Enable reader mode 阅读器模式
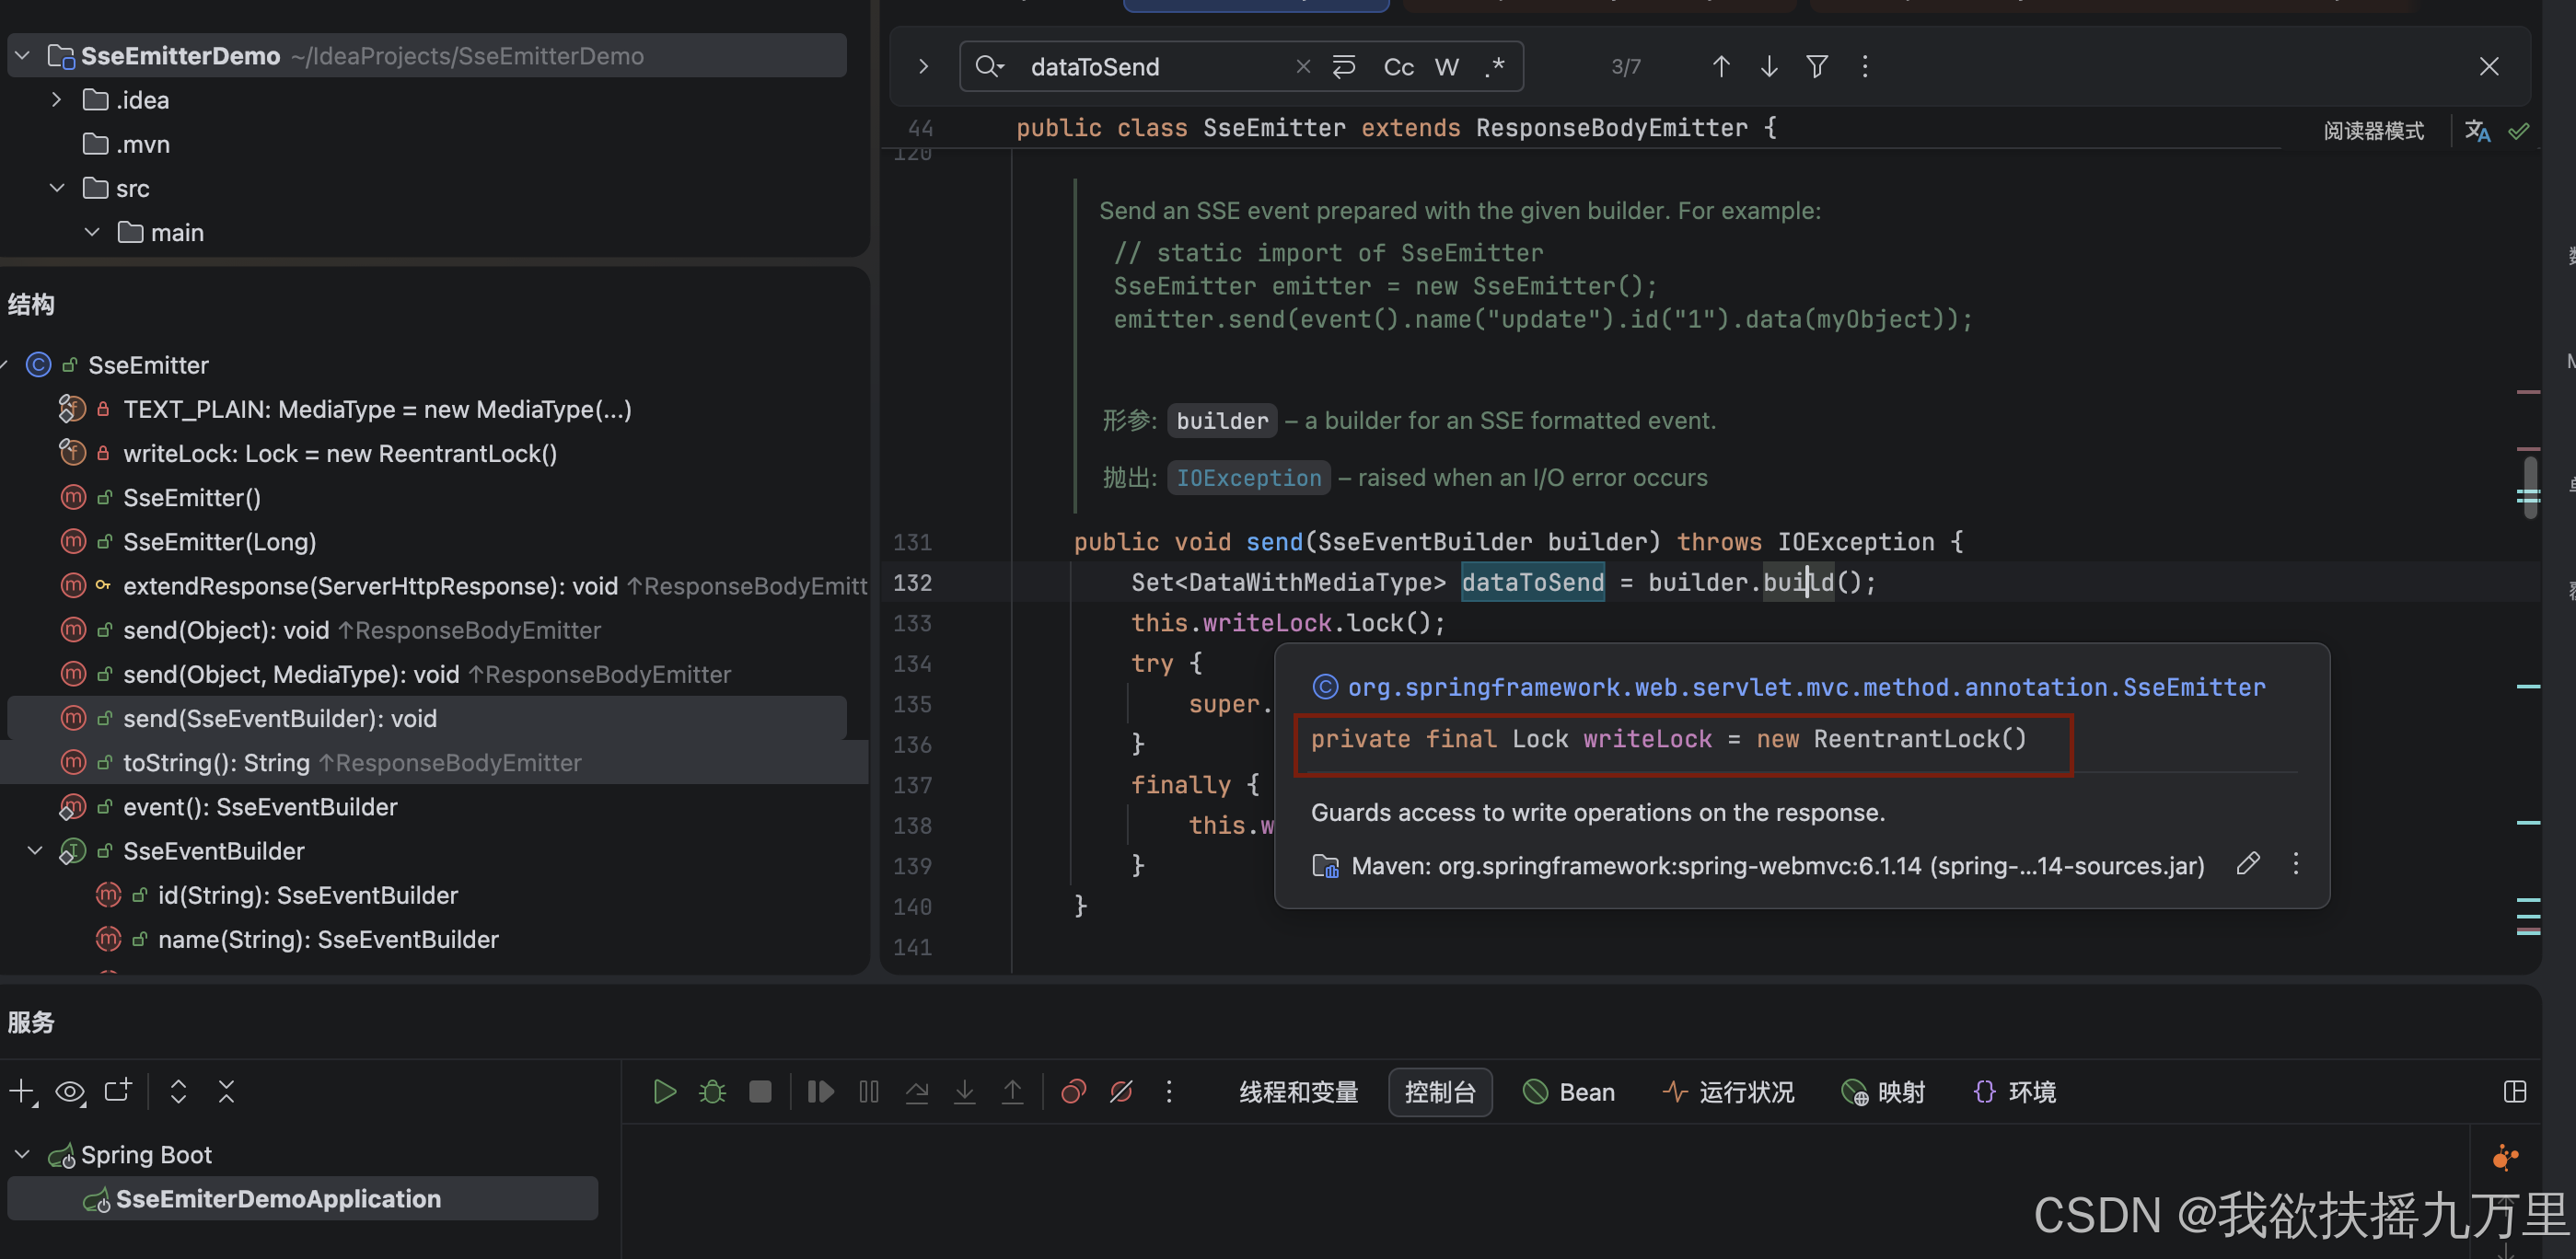The image size is (2576, 1259). coord(2373,130)
